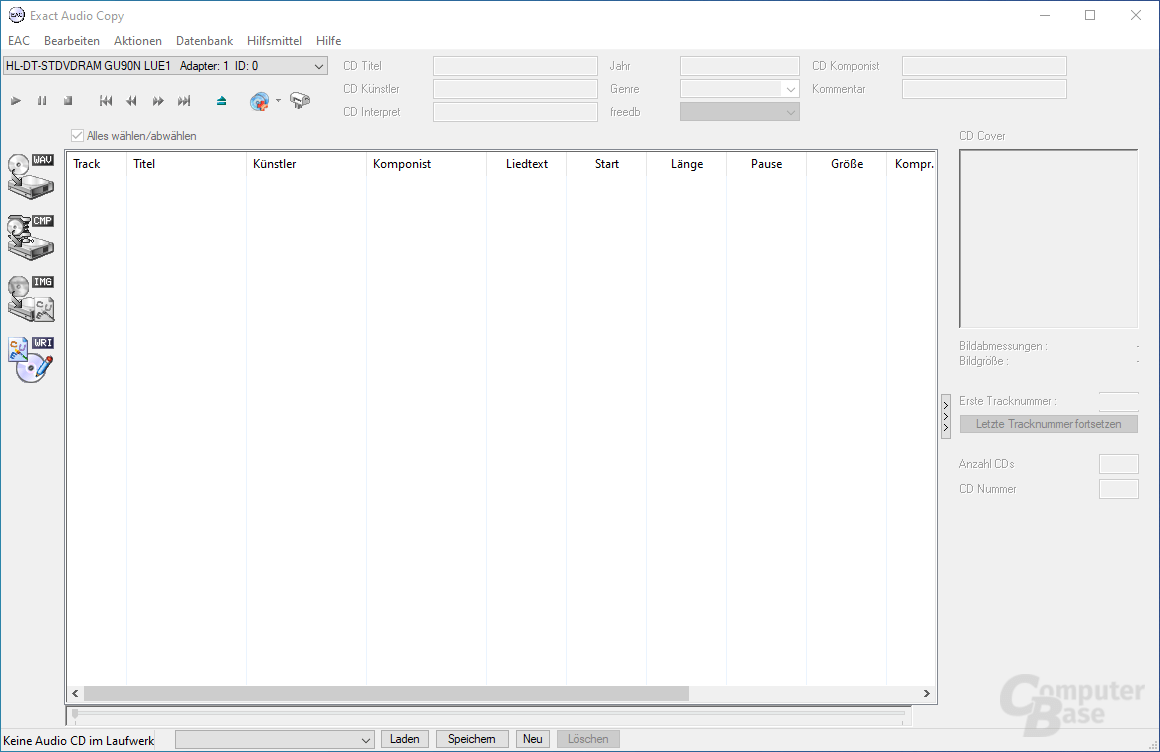Open the Hilfsmittel menu
1160x752 pixels.
[274, 40]
